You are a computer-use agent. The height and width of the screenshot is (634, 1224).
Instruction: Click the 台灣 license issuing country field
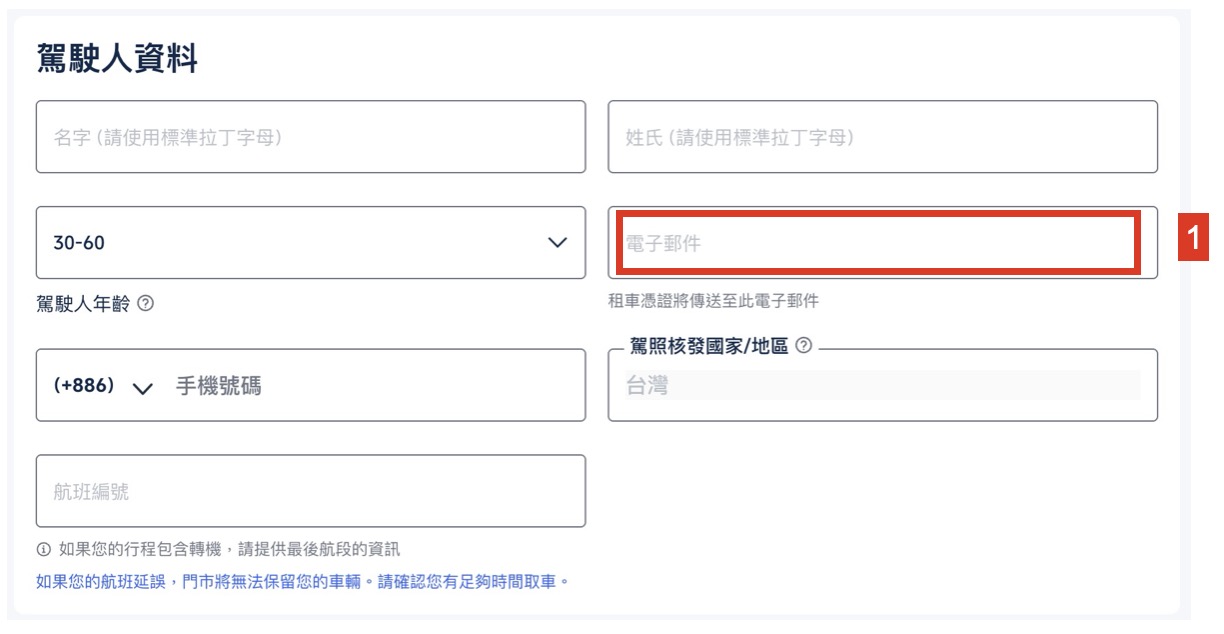coord(882,385)
